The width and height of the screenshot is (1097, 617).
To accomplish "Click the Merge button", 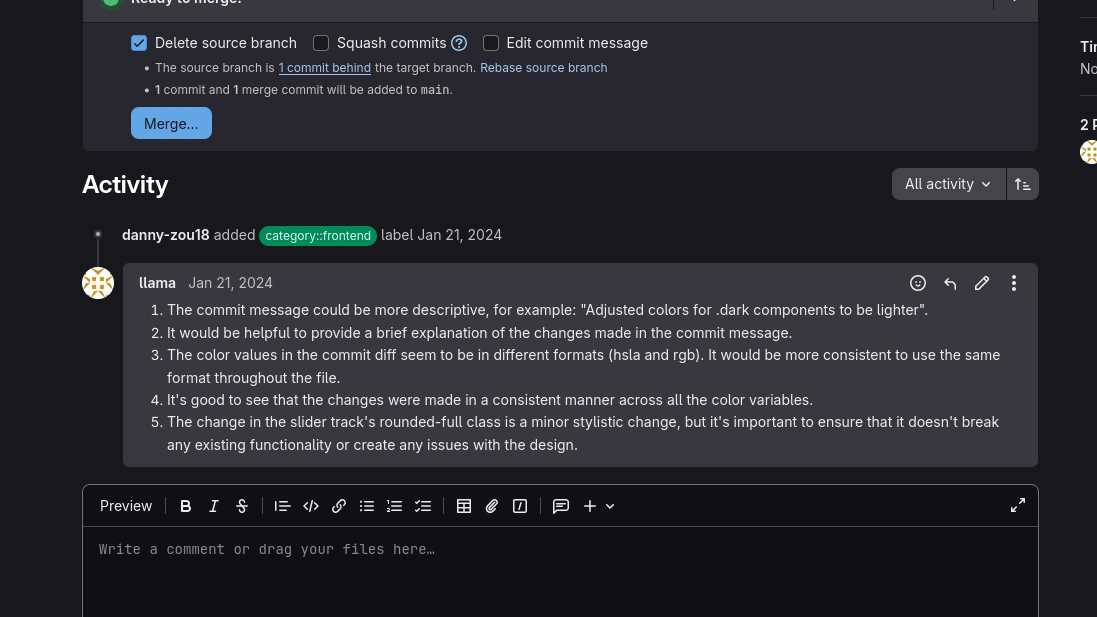I will click(171, 123).
